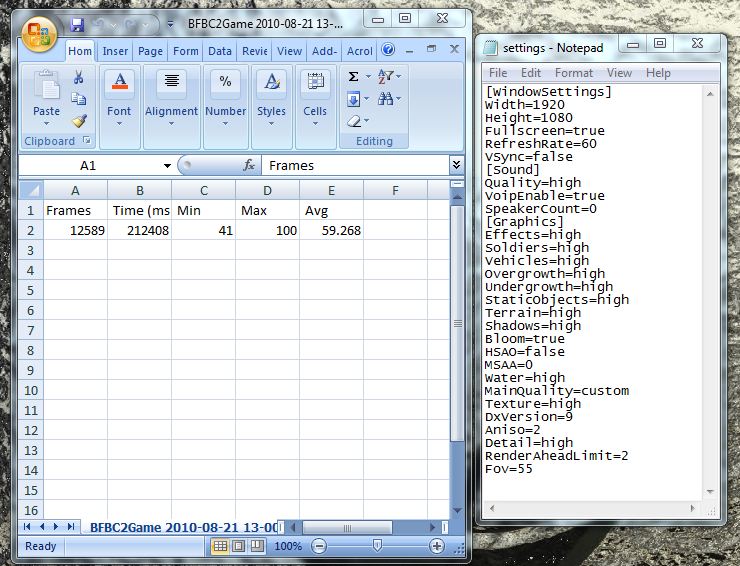The height and width of the screenshot is (566, 740).
Task: Switch to the Data ribbon tab
Action: 220,51
